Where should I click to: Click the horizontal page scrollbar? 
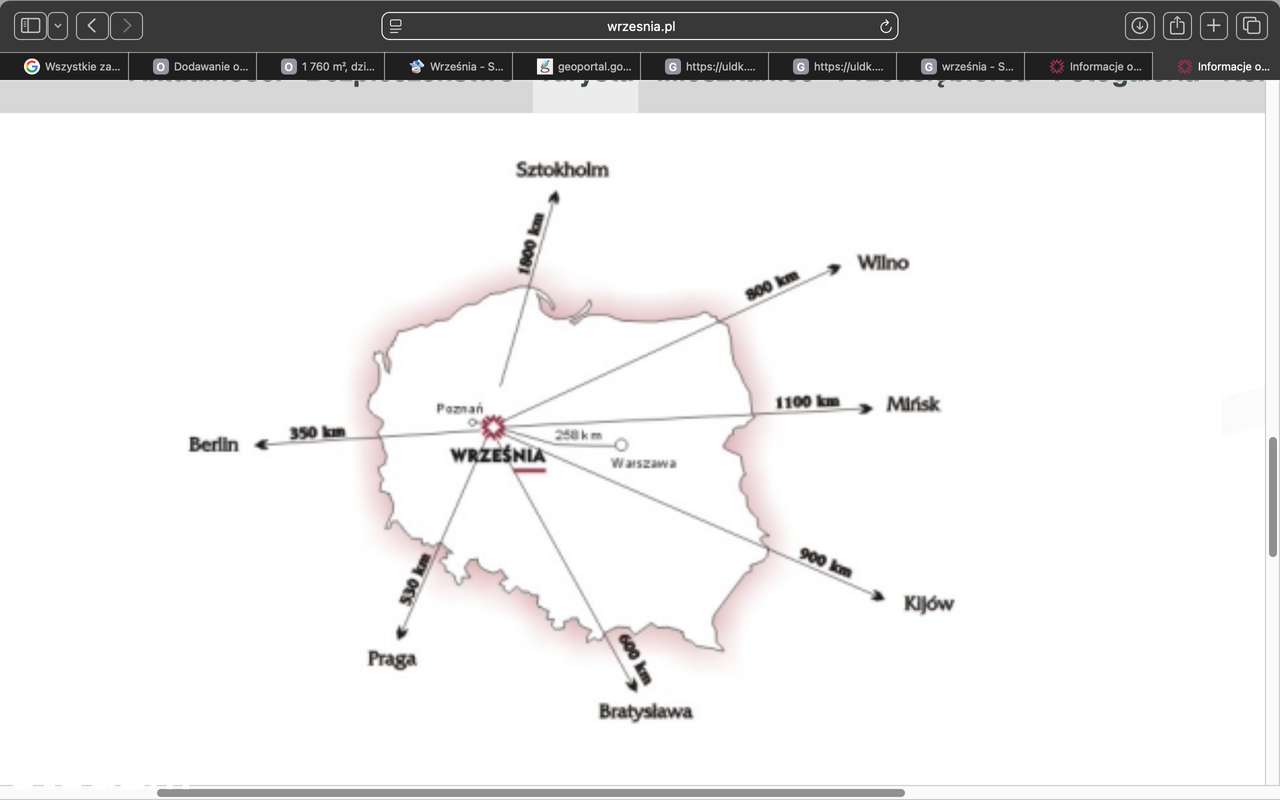pos(531,793)
